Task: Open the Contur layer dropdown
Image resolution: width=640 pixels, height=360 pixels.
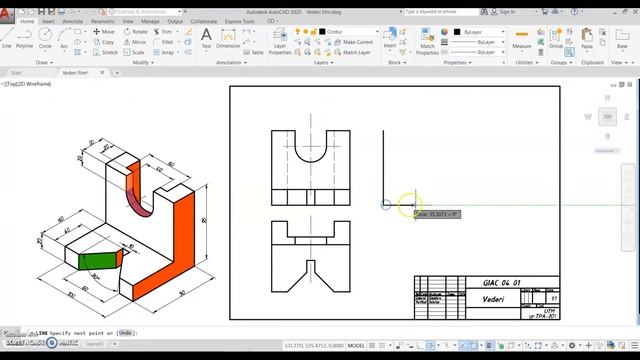Action: [x=377, y=31]
